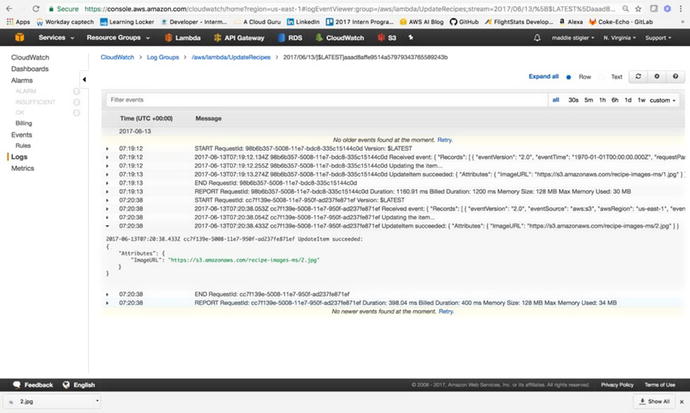Click the address bar zoom magnifier

pos(625,8)
